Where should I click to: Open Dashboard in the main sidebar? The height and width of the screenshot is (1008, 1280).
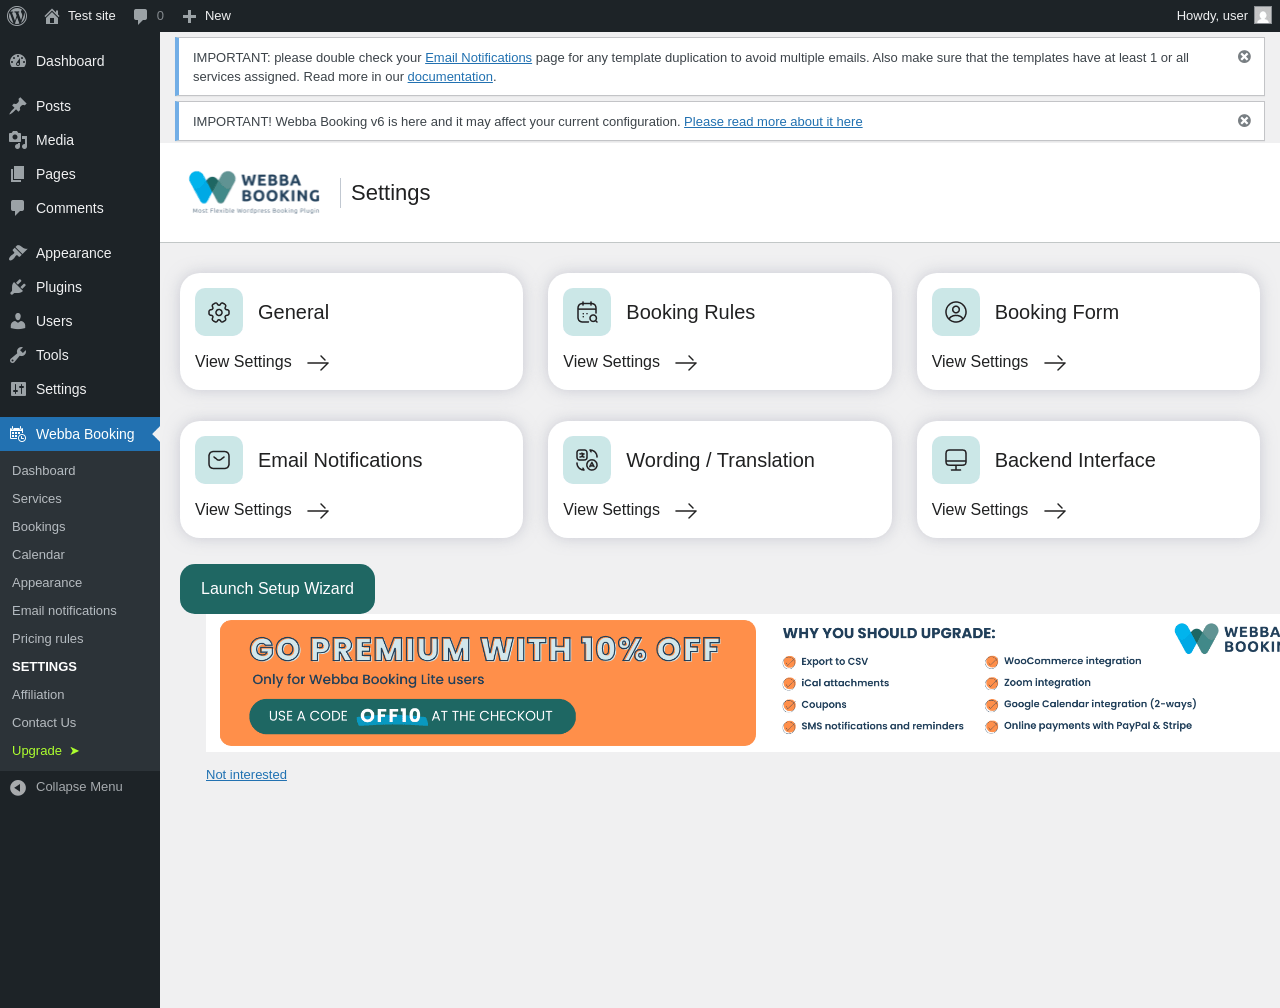coord(80,61)
